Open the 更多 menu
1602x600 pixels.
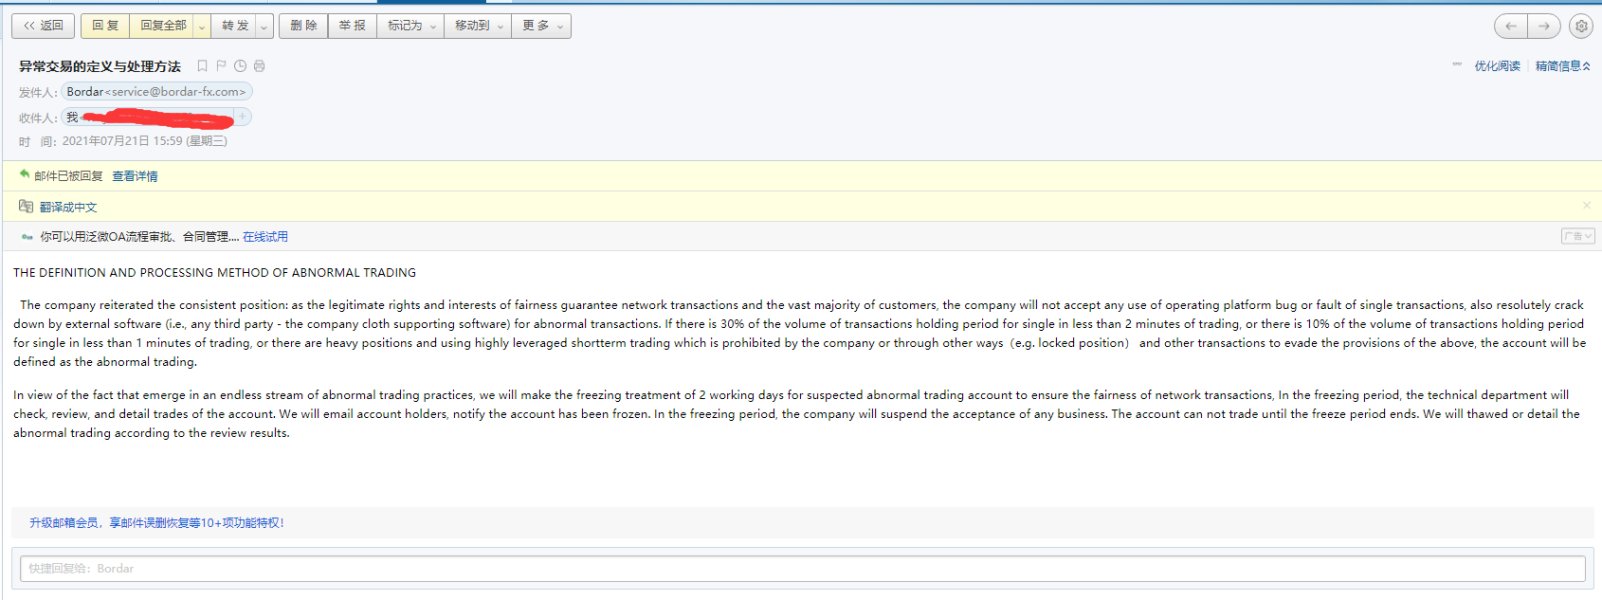point(542,26)
